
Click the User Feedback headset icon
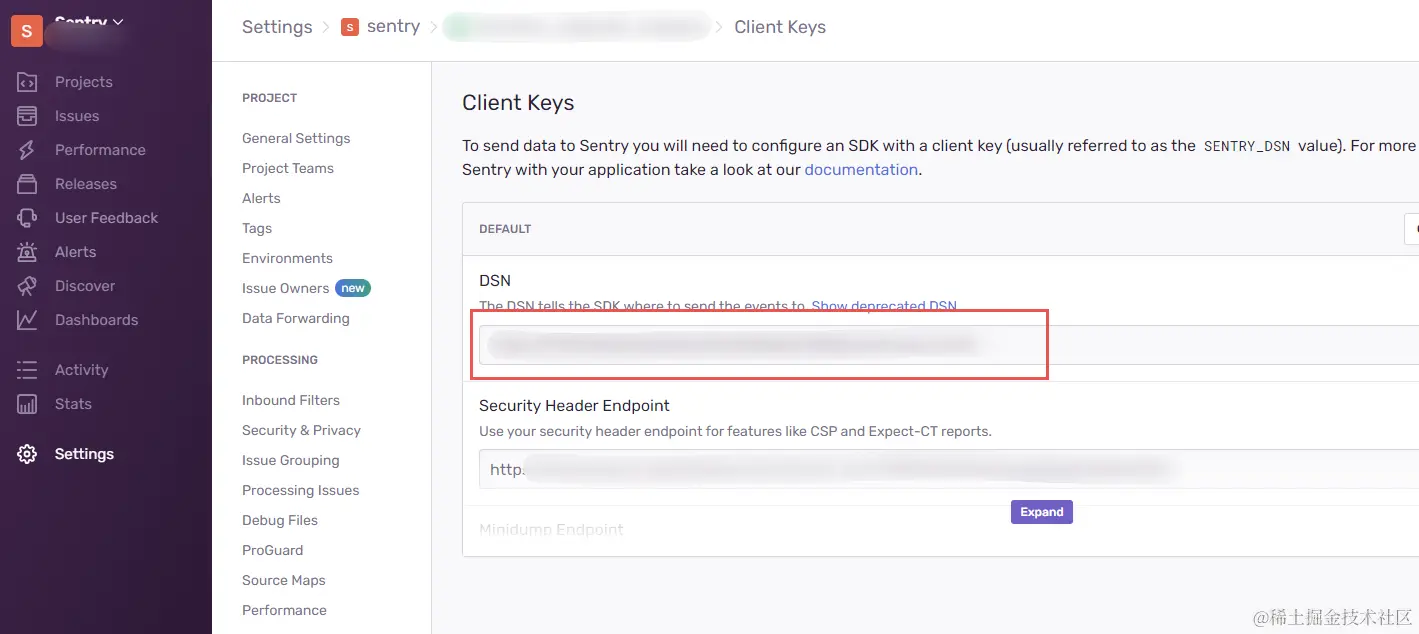pos(27,218)
